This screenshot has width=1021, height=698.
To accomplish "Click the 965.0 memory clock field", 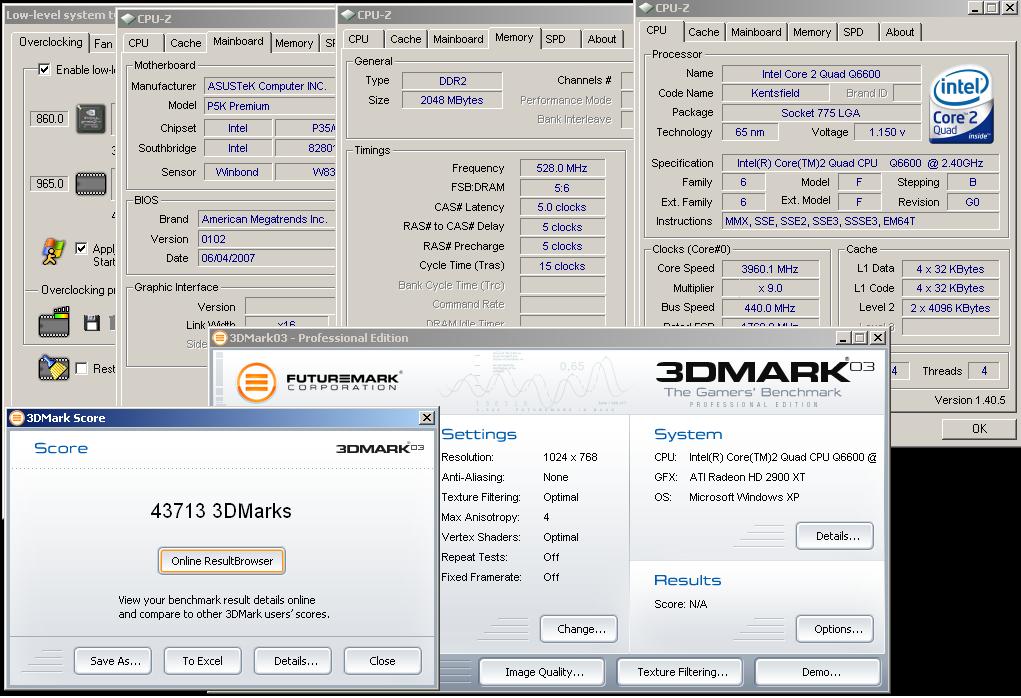I will [49, 184].
